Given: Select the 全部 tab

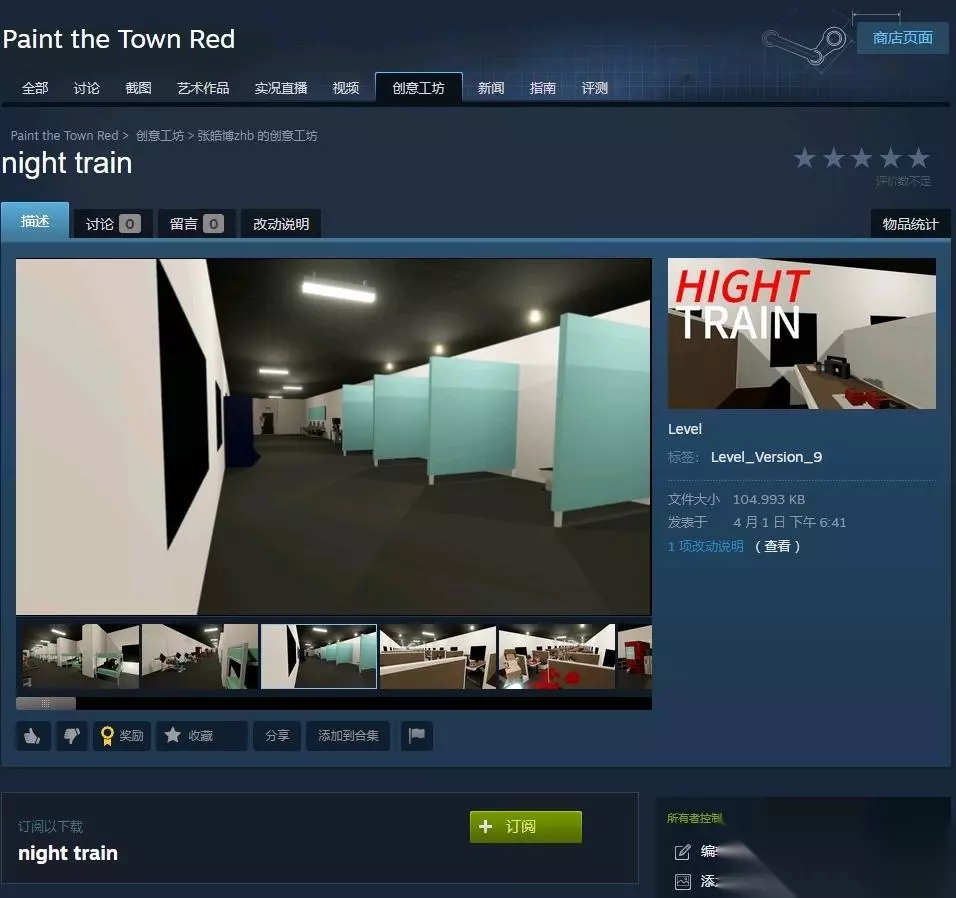Looking at the screenshot, I should [35, 88].
